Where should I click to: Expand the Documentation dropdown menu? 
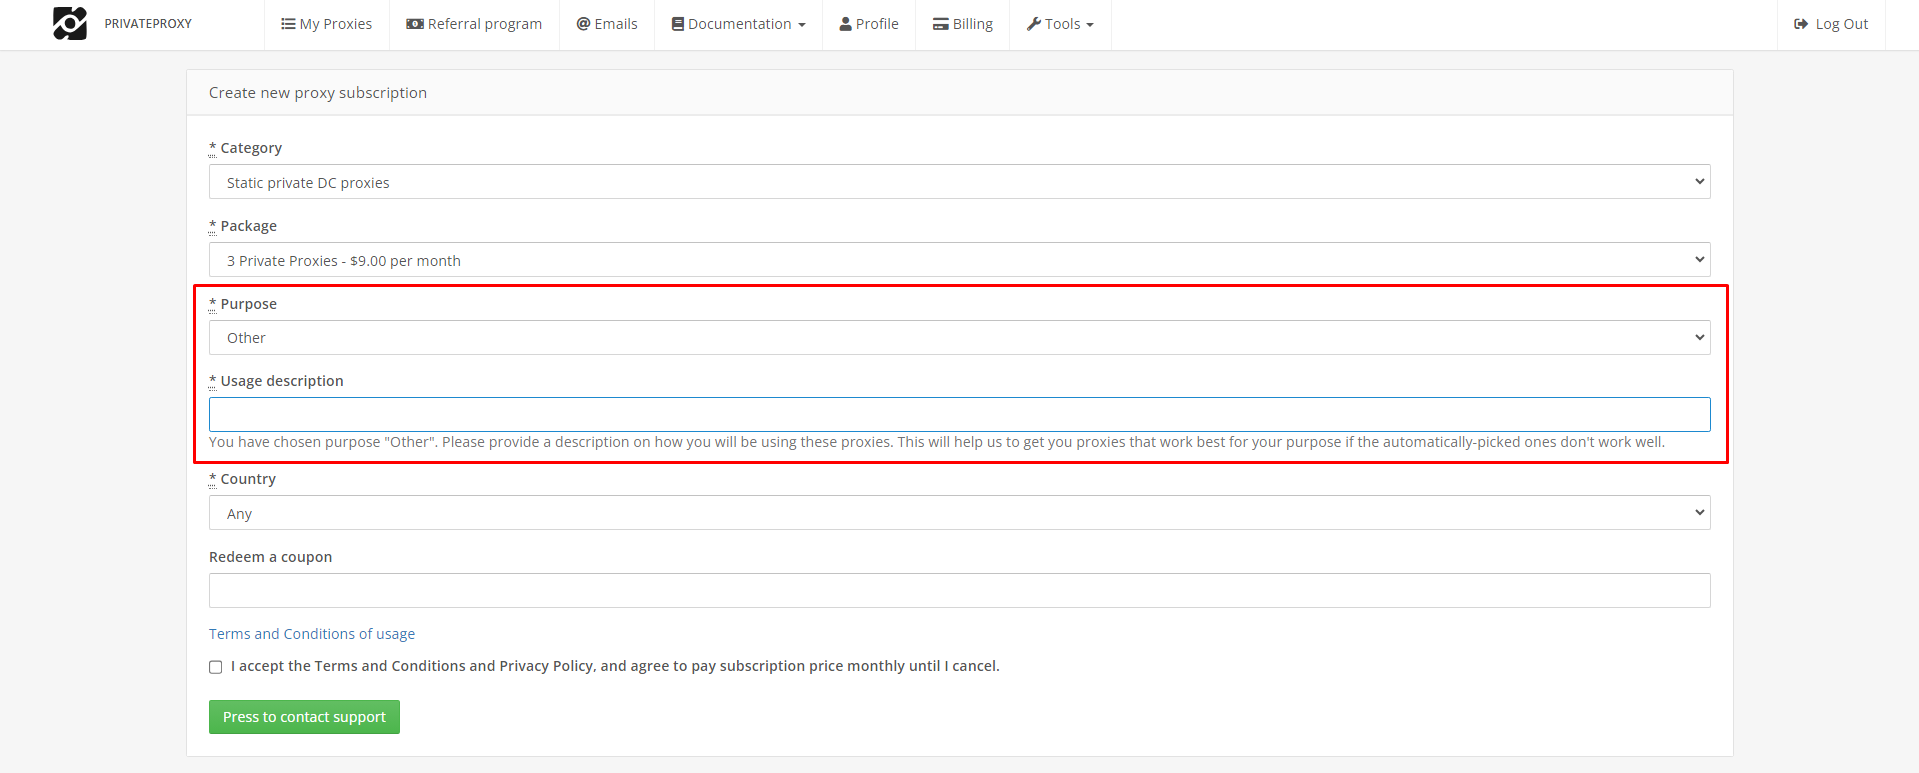click(x=738, y=24)
